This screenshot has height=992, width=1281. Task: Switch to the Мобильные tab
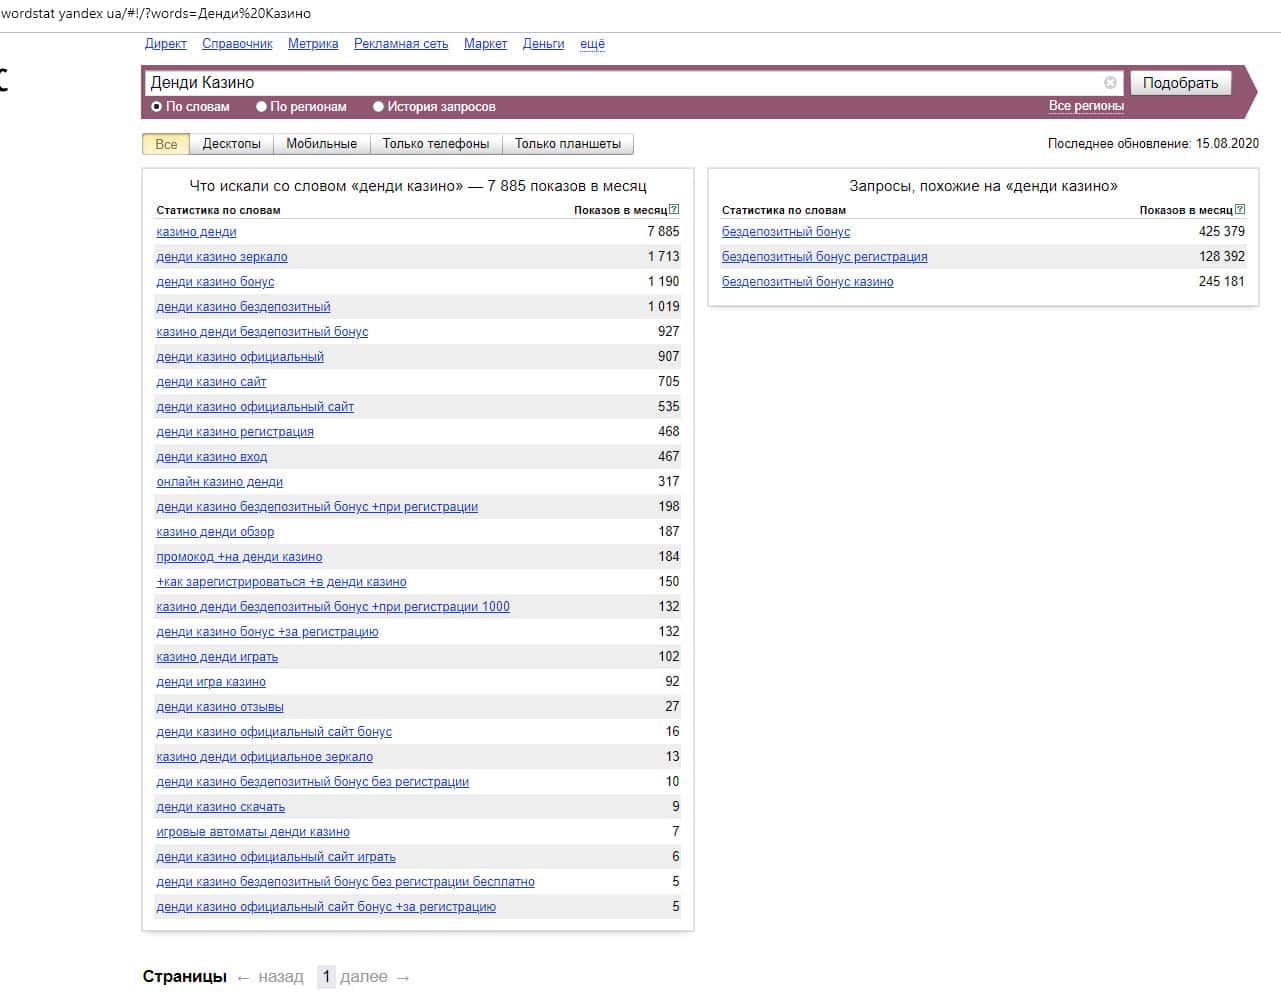coord(321,144)
